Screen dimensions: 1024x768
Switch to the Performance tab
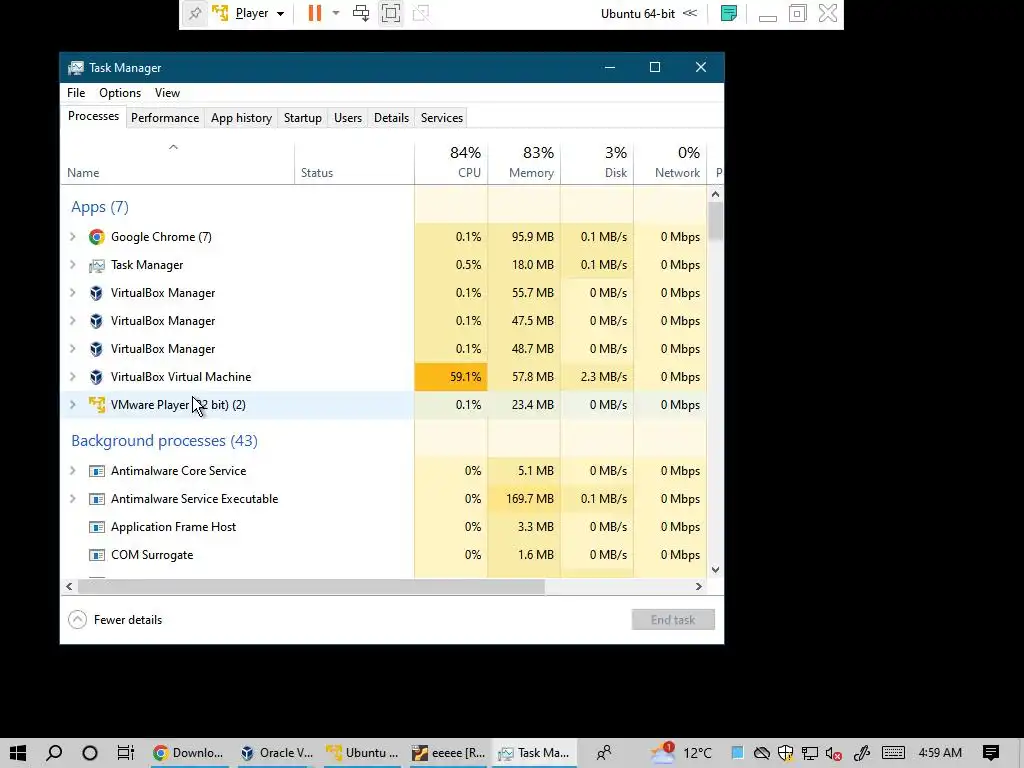tap(165, 118)
